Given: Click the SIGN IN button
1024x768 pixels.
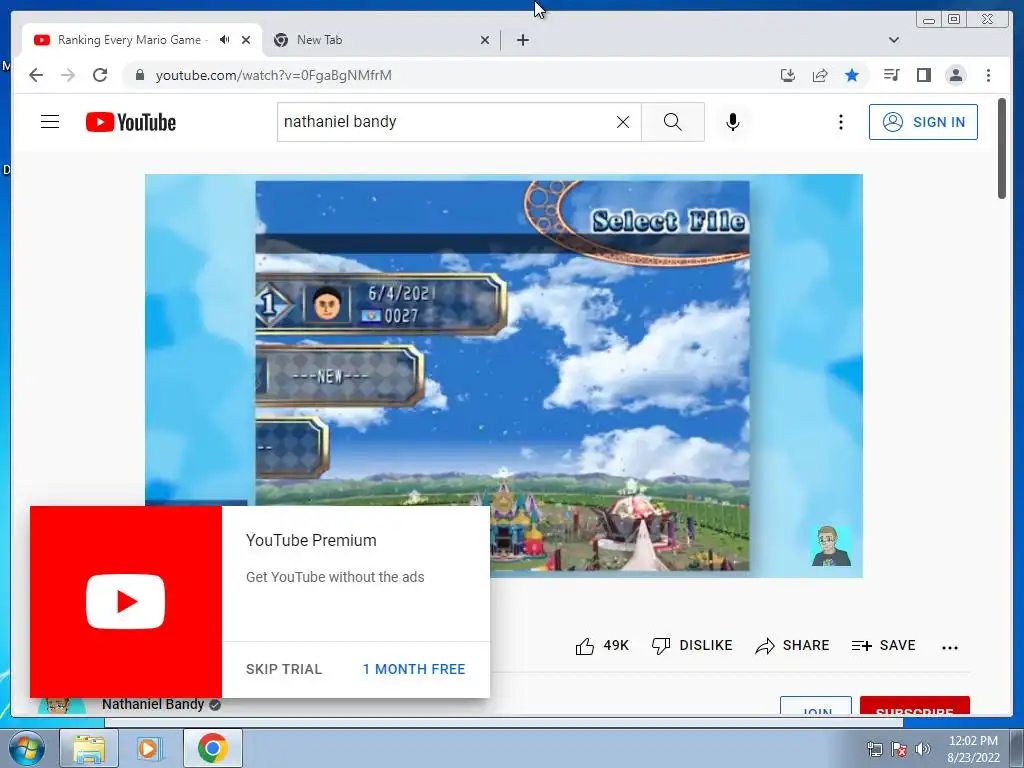Looking at the screenshot, I should pyautogui.click(x=923, y=122).
